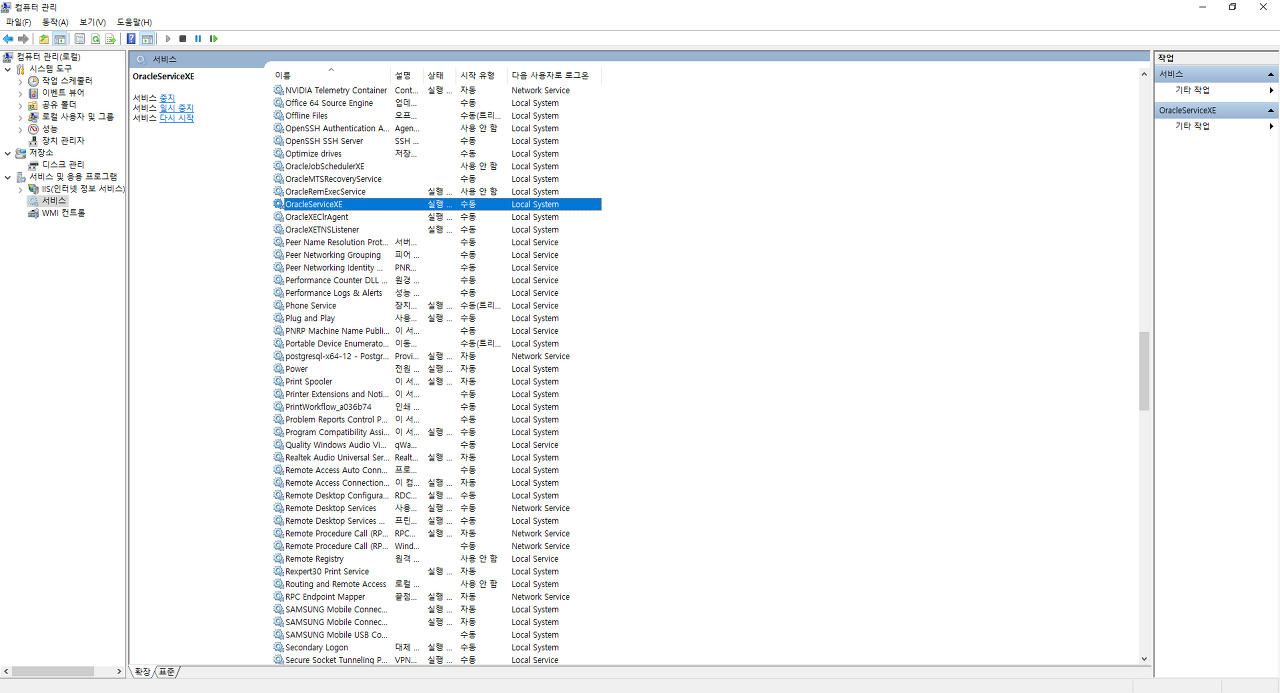Viewport: 1280px width, 693px height.
Task: Open the blue Help question-mark icon
Action: [131, 39]
